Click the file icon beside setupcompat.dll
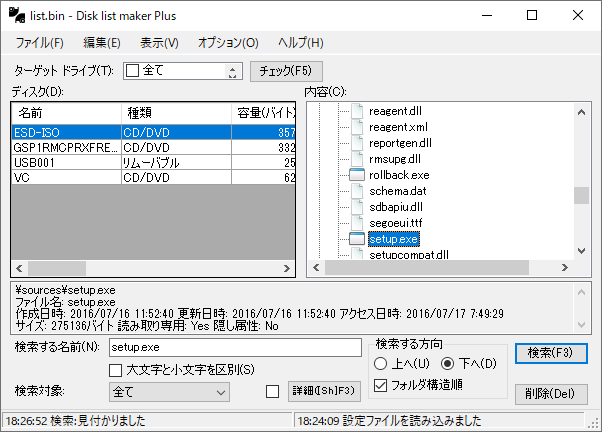Viewport: 602px width, 432px height. click(357, 253)
